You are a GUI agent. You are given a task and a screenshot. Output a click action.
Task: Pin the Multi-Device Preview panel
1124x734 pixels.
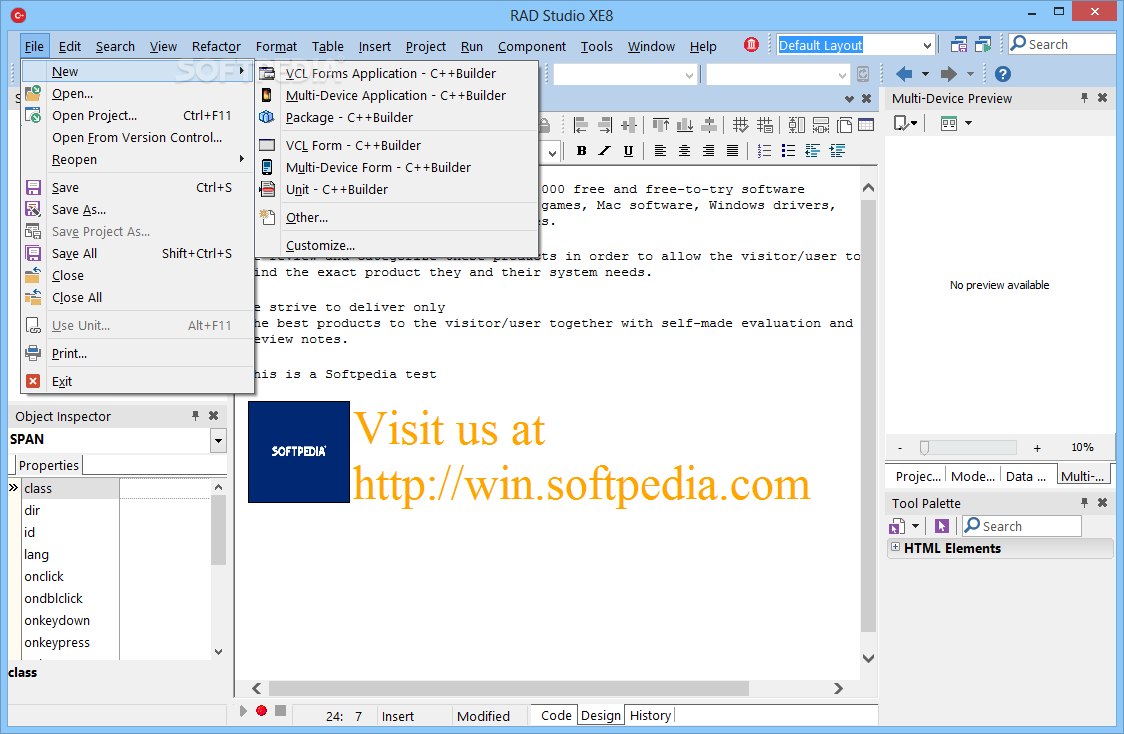(1084, 98)
